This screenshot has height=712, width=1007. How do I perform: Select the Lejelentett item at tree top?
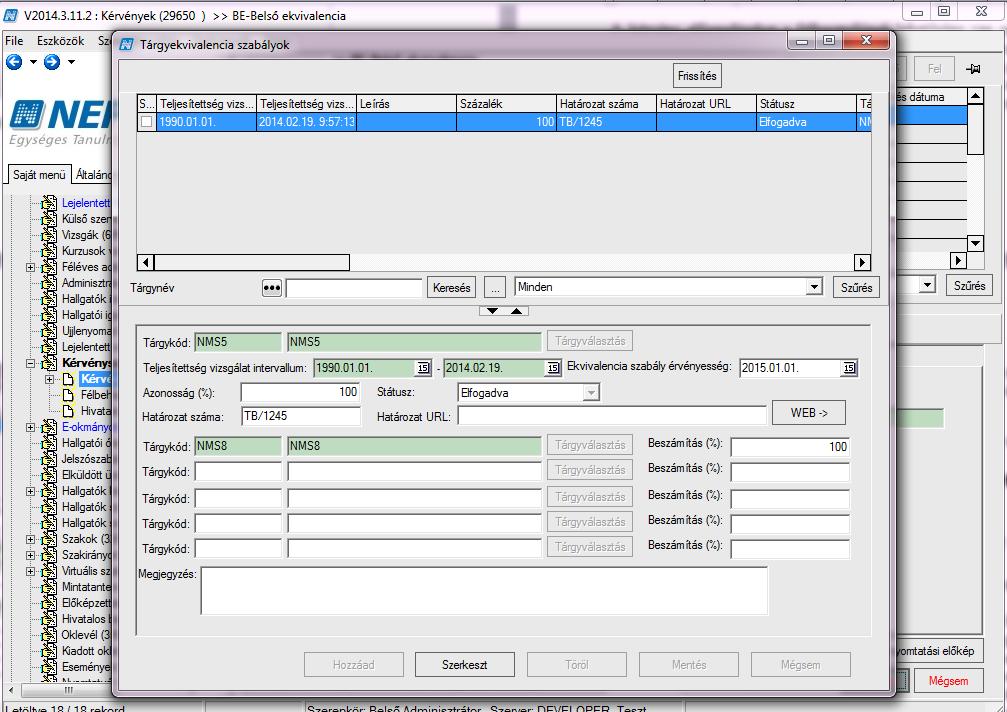click(86, 203)
